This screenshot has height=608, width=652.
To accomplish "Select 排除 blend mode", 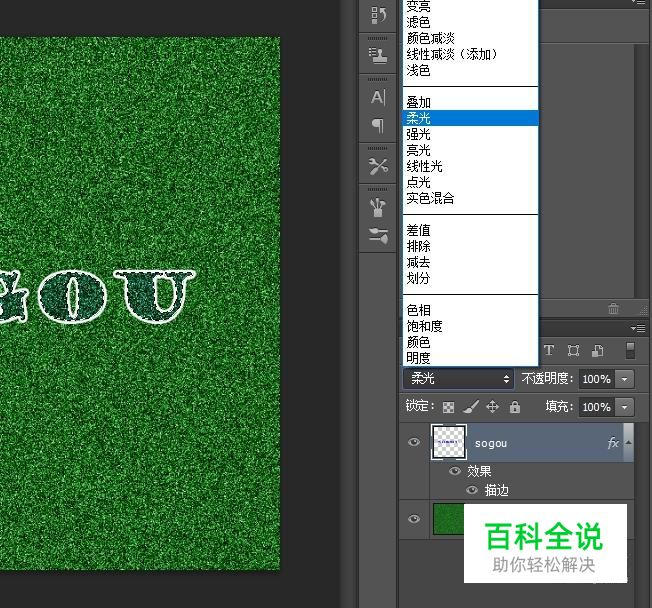I will (x=471, y=246).
